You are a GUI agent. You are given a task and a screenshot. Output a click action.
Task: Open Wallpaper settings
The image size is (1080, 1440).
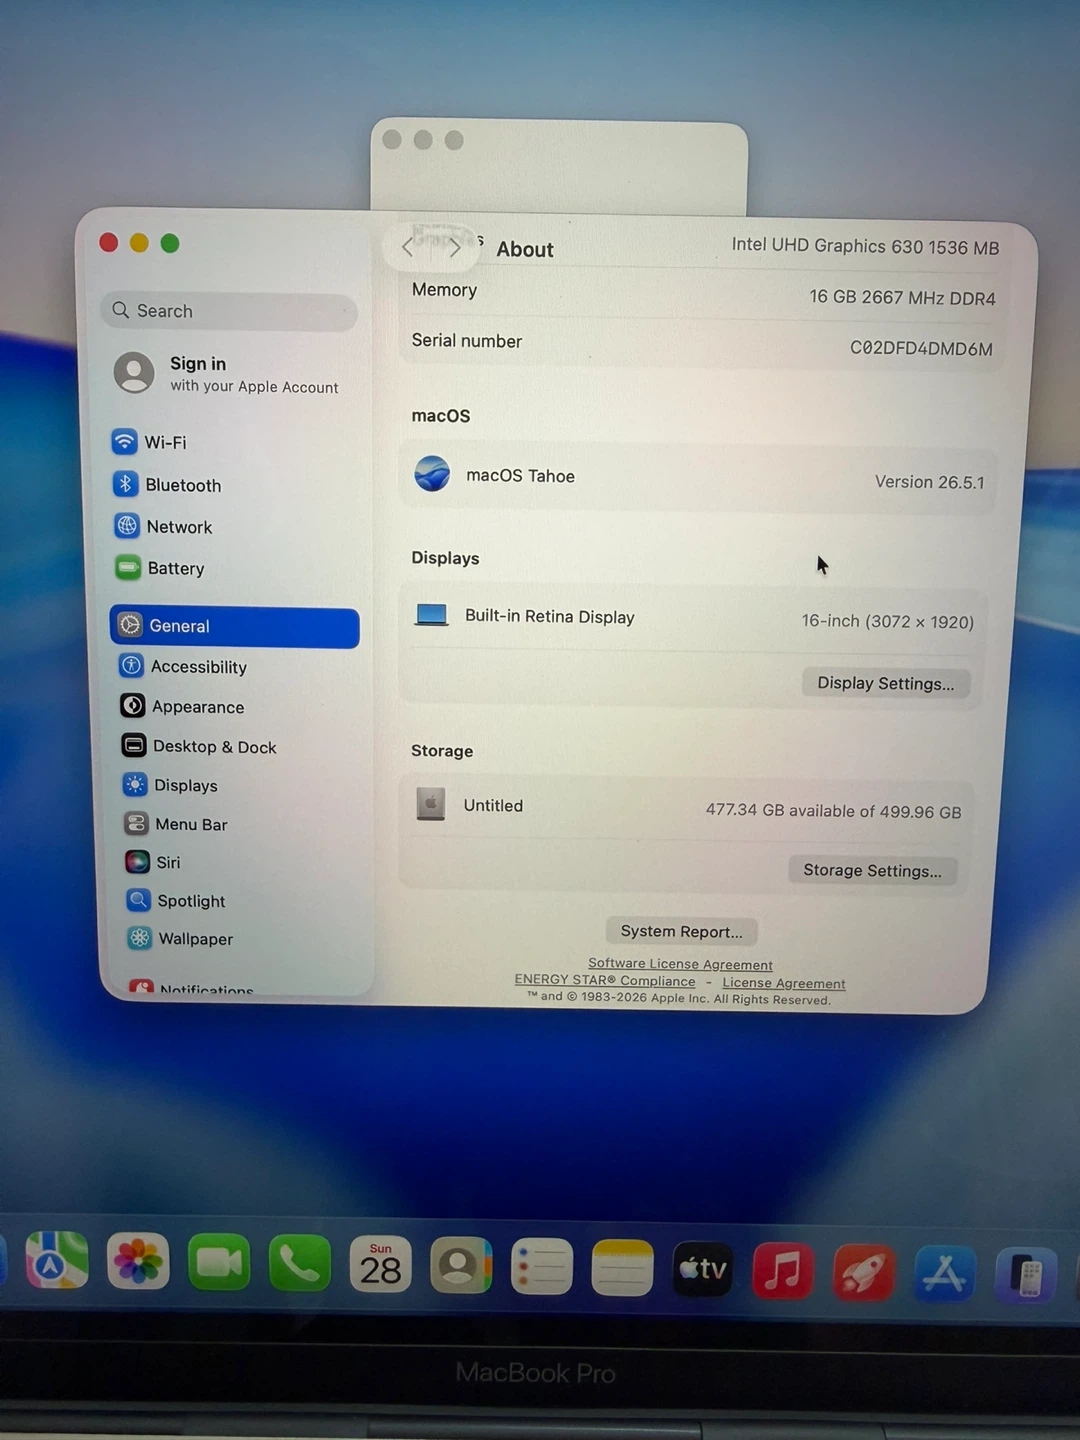pos(180,939)
